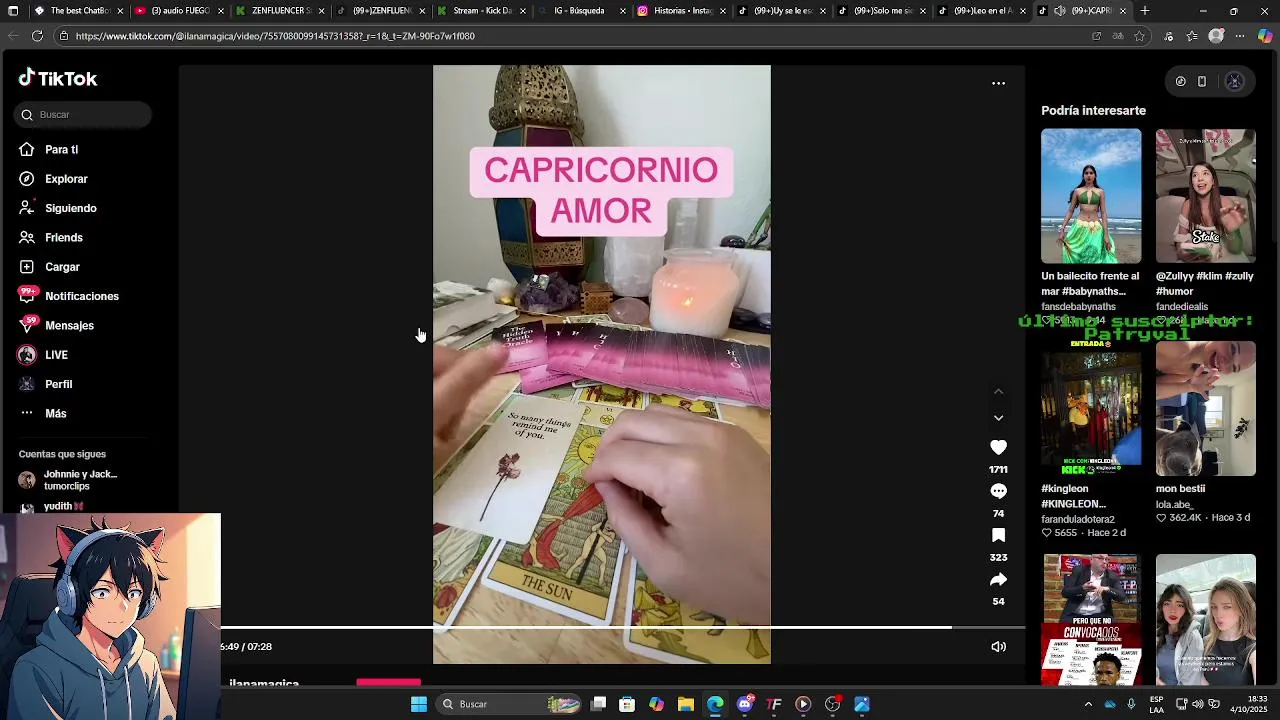1280x720 pixels.
Task: Go to the previous video arrow
Action: pos(998,392)
